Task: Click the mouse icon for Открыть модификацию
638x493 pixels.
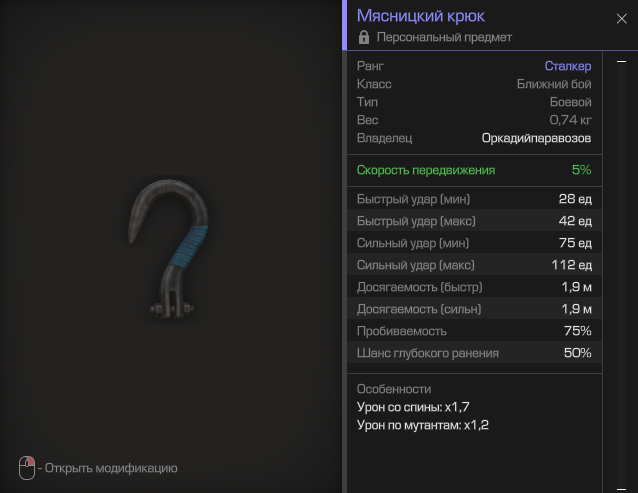Action: 27,468
